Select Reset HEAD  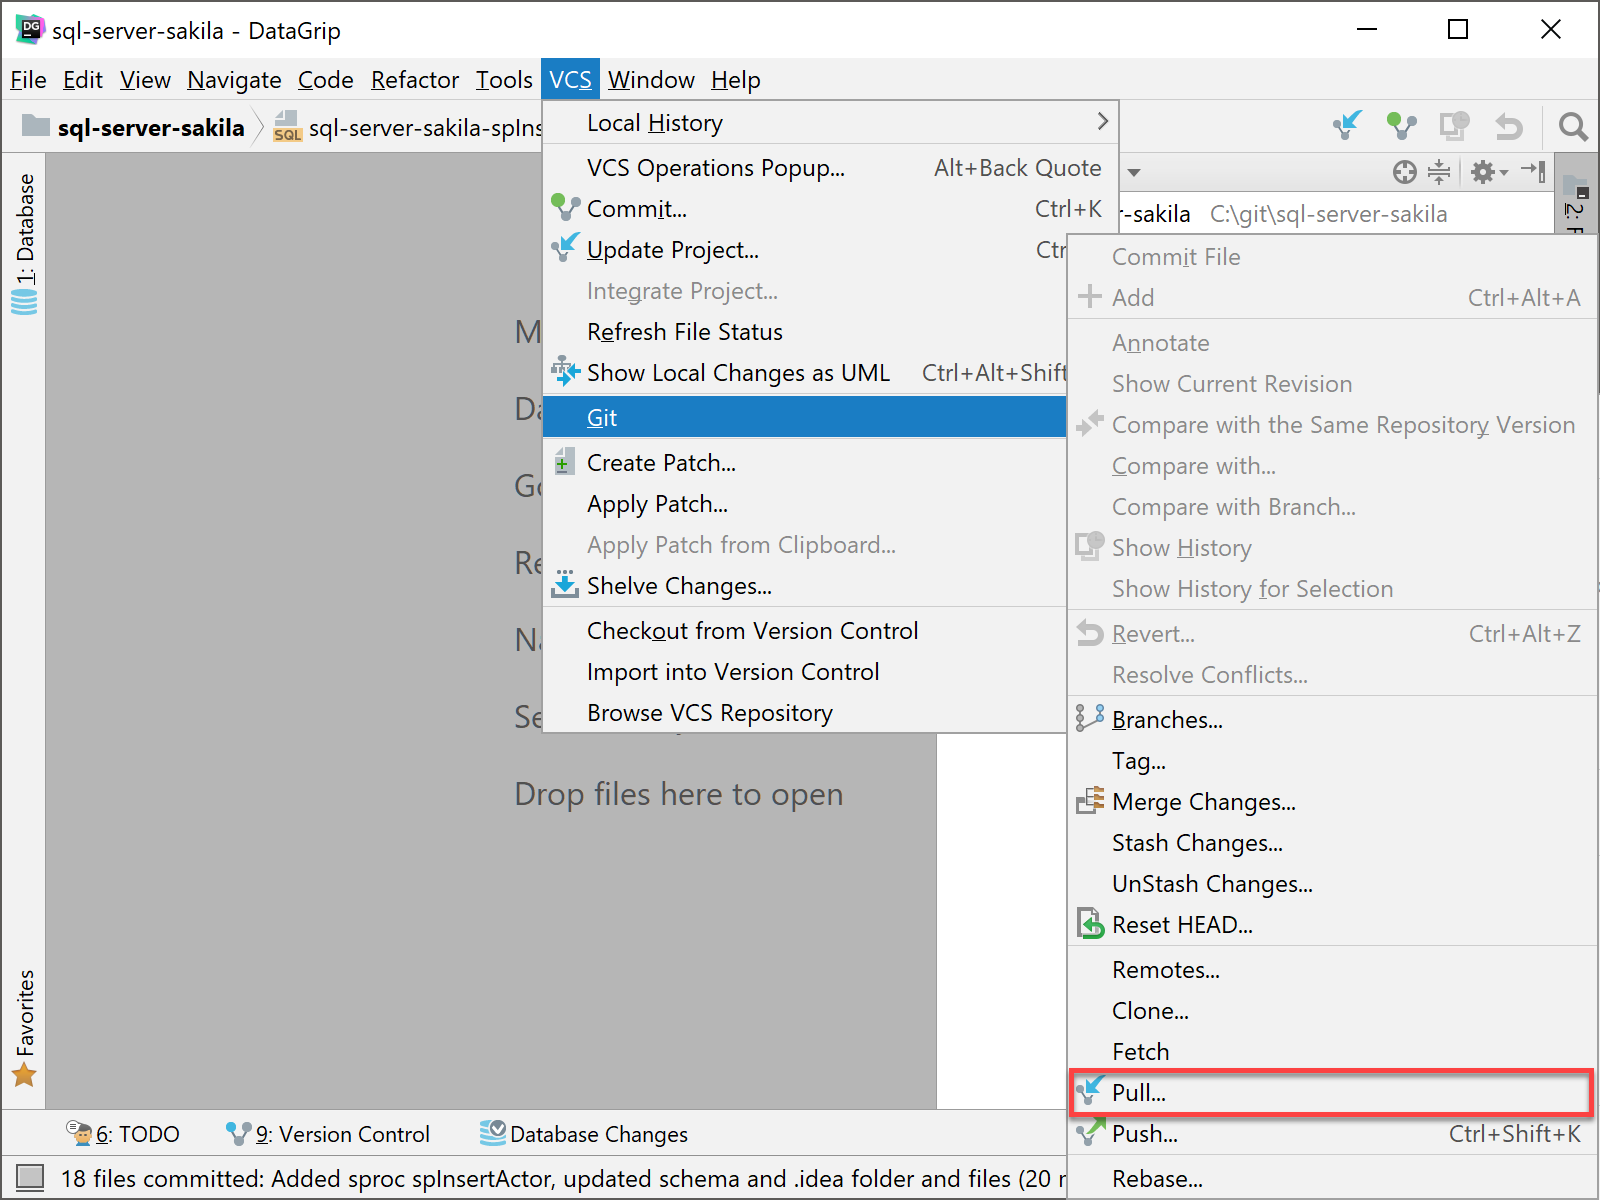(1332, 925)
